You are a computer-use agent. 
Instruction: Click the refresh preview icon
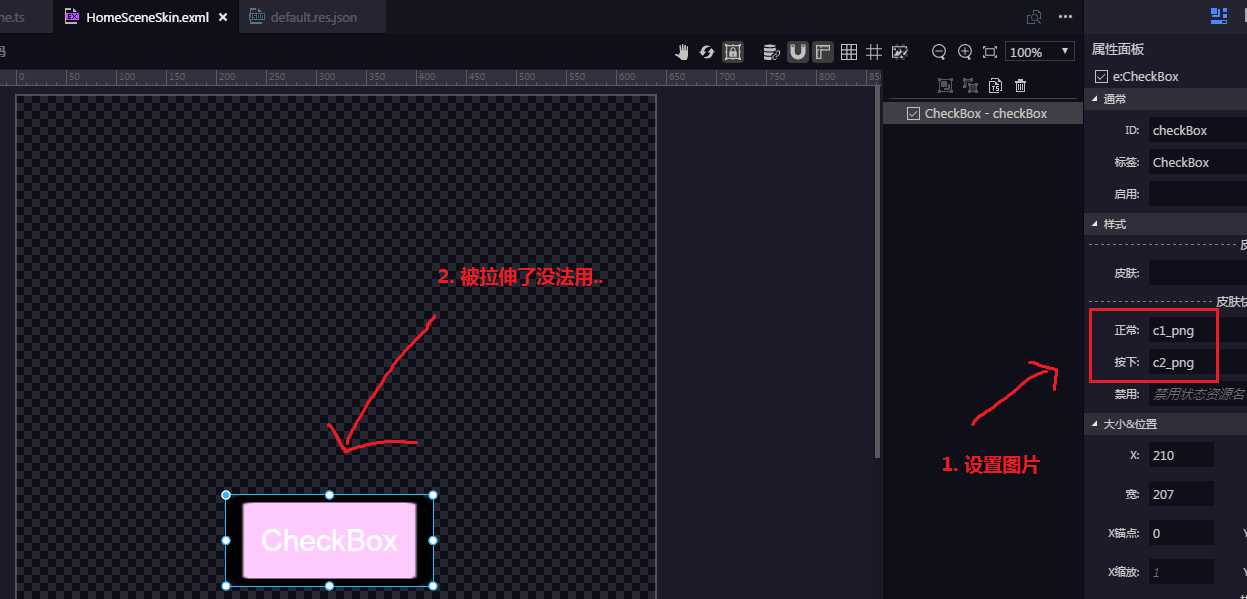click(x=707, y=52)
